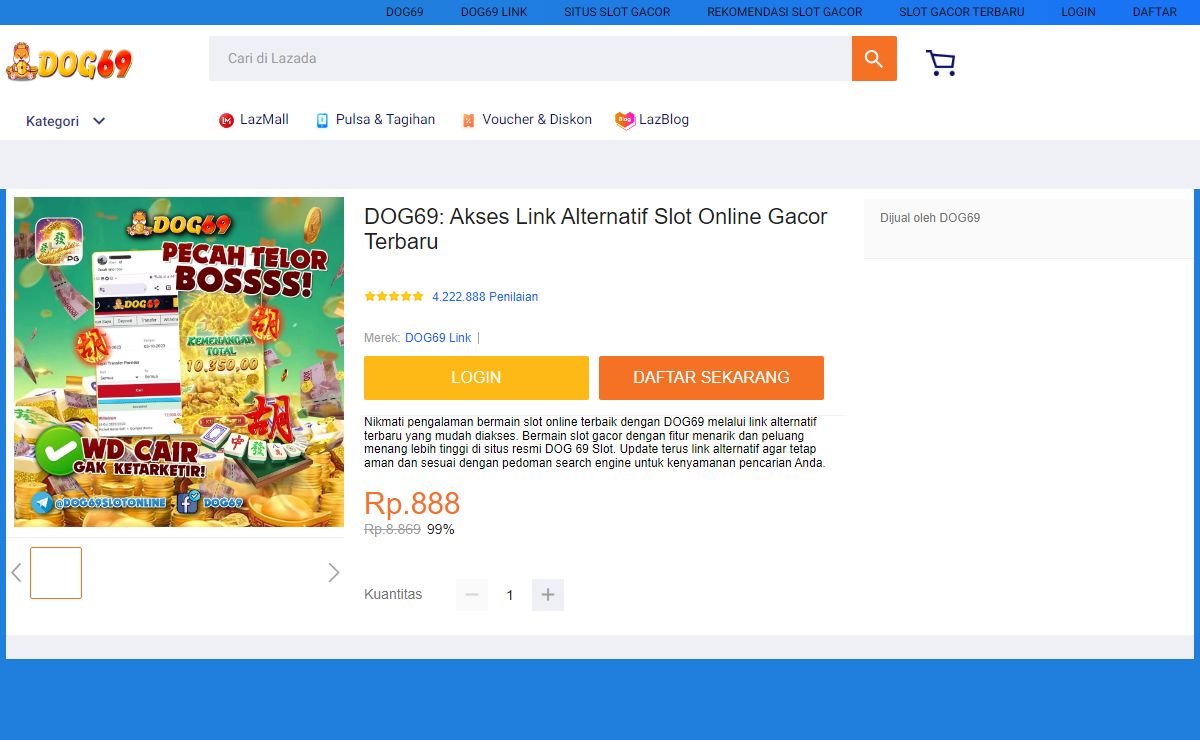
Task: Click the struck-through Rp.8.869 price
Action: 392,529
